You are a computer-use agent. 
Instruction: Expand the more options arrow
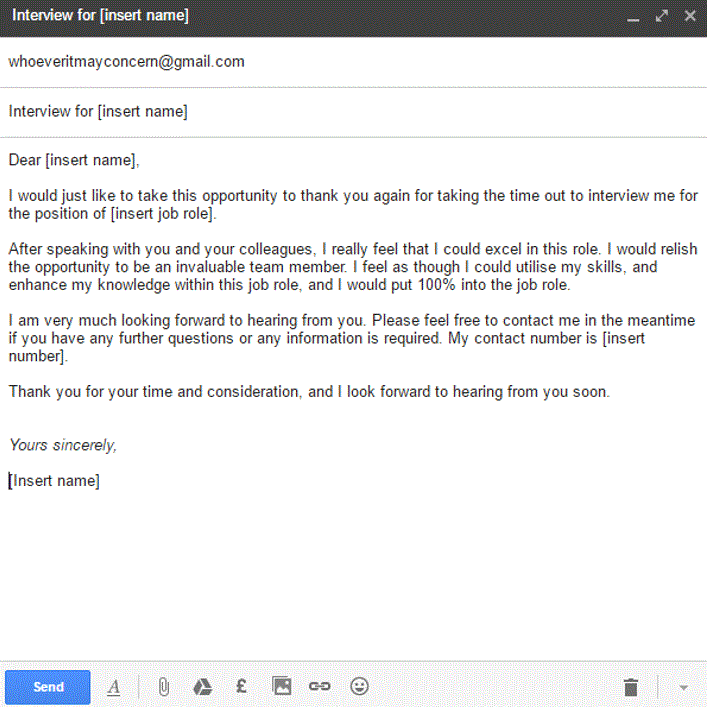(x=684, y=687)
